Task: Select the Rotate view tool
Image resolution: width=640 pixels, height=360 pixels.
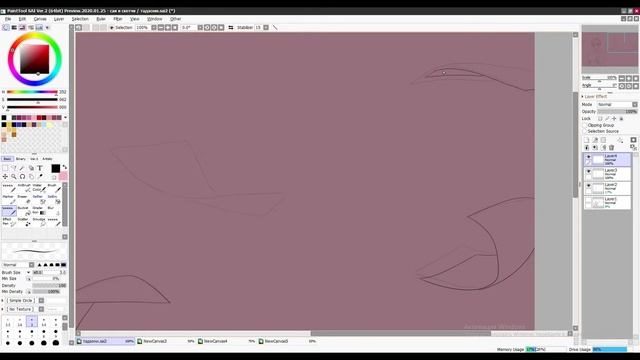Action: click(22, 177)
